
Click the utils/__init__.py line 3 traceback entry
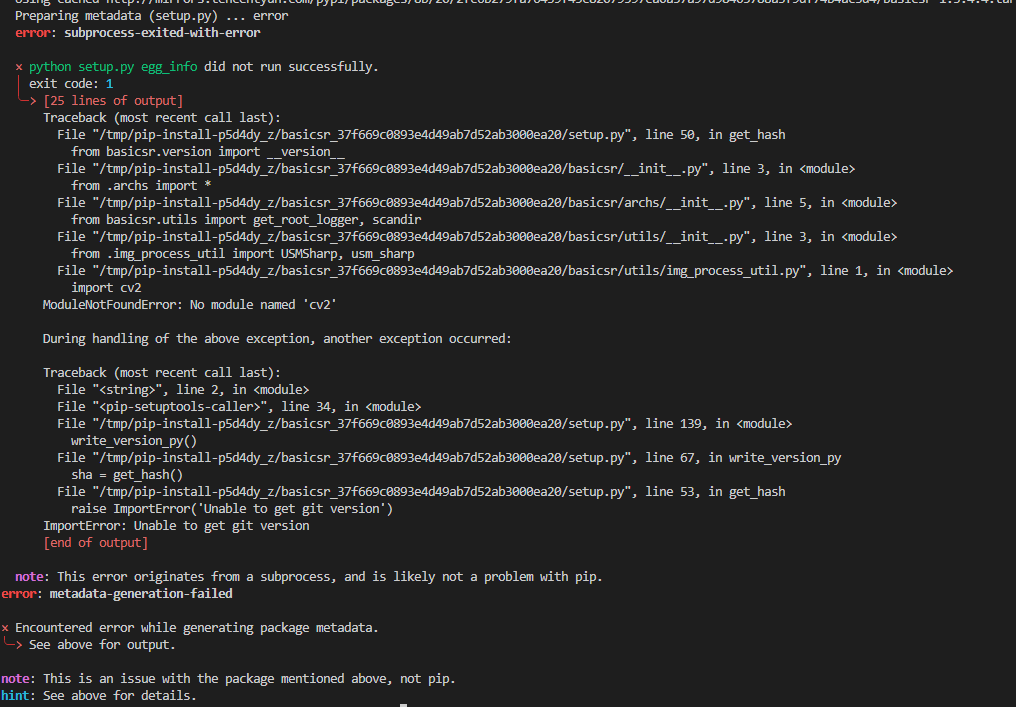click(x=477, y=237)
